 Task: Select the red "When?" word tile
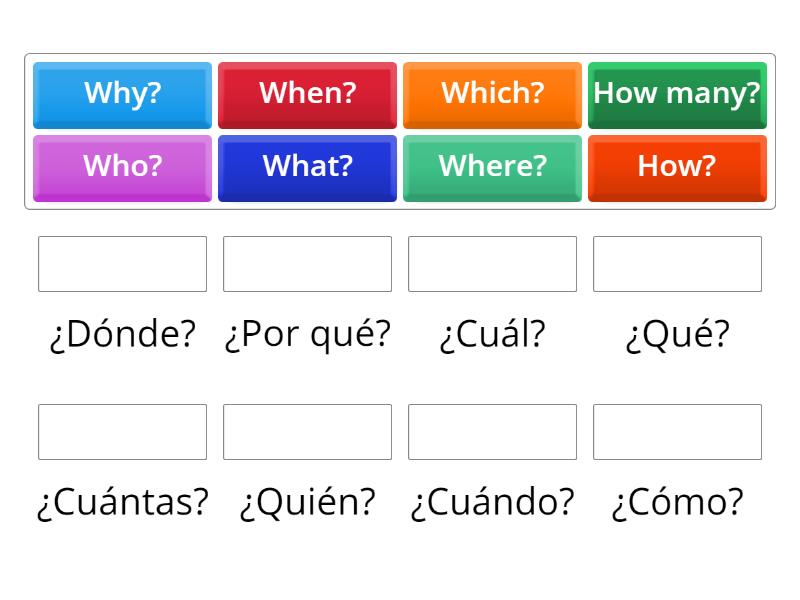[x=307, y=93]
